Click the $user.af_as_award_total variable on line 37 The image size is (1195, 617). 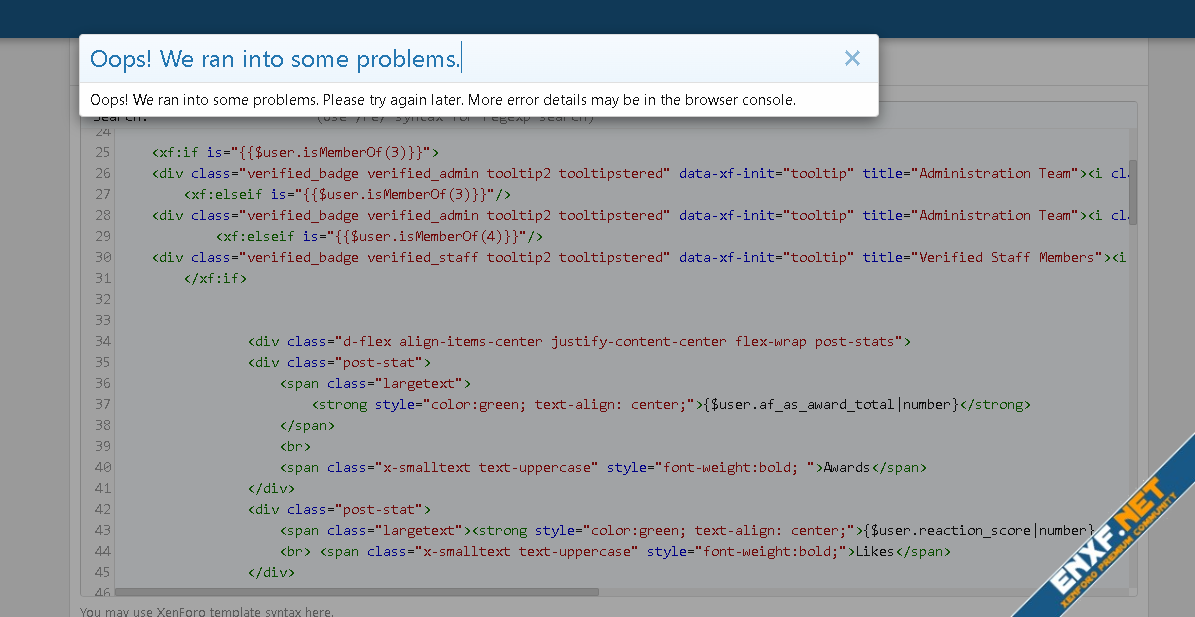click(x=800, y=404)
